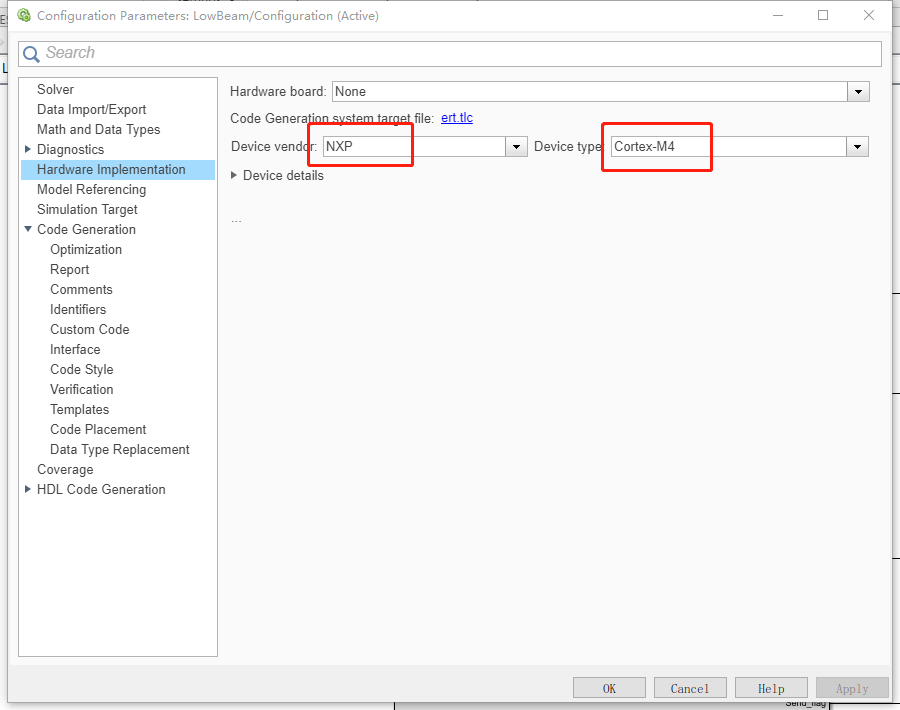Click the Cancel button
The height and width of the screenshot is (710, 900).
tap(690, 688)
